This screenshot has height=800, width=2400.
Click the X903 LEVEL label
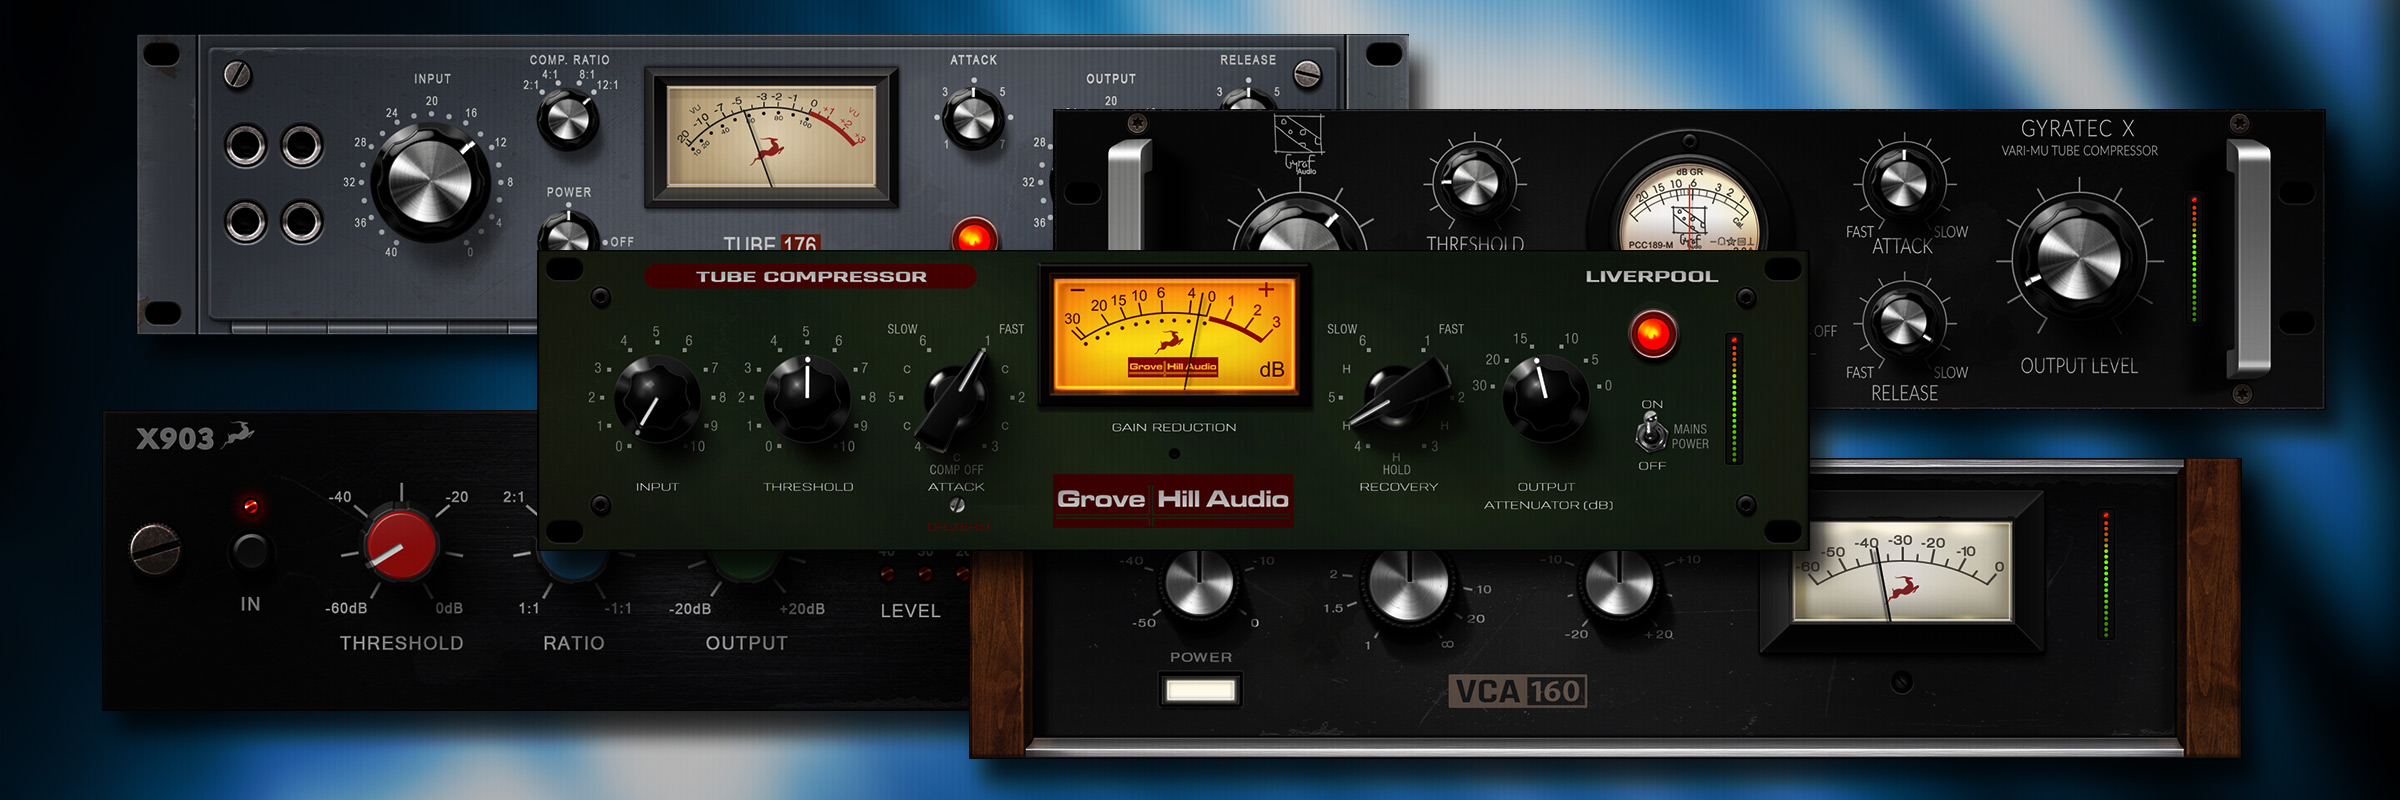click(x=910, y=611)
